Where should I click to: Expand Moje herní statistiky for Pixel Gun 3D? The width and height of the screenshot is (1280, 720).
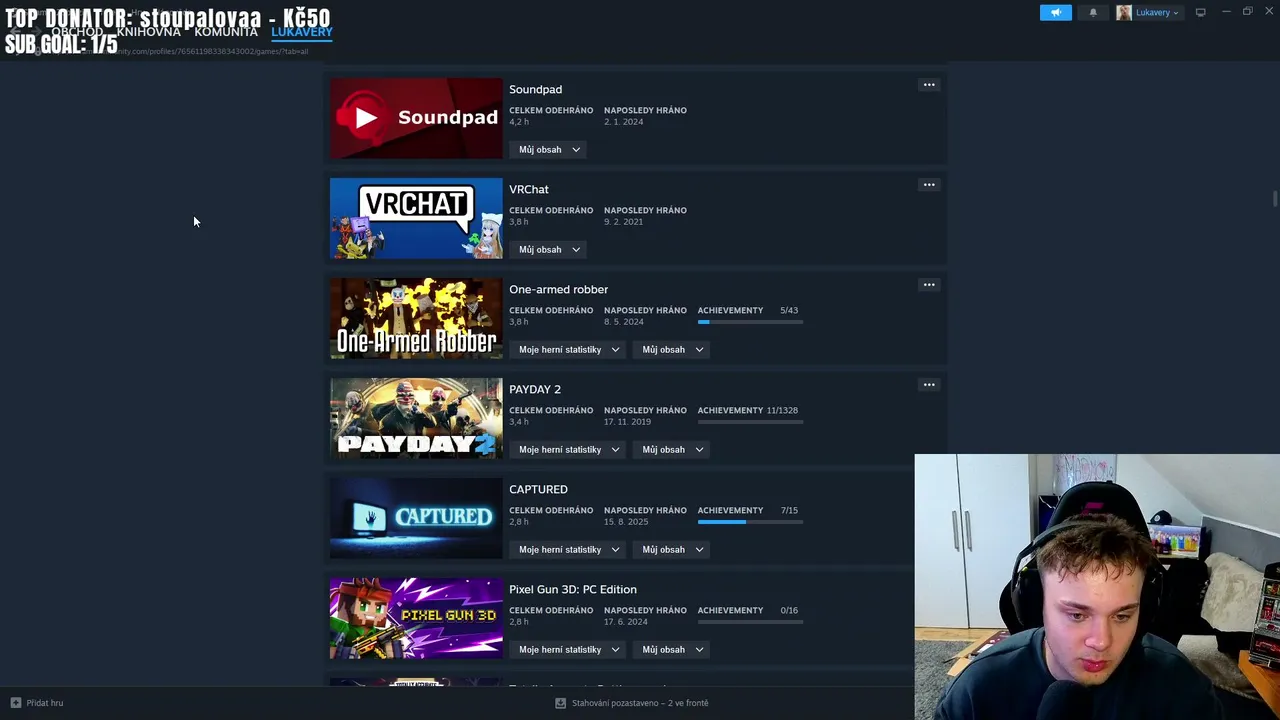[569, 650]
